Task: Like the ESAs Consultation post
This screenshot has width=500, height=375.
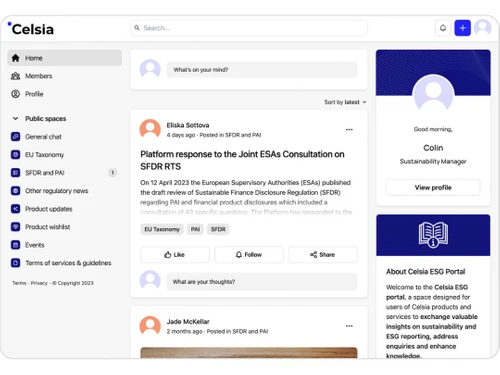Action: coord(175,255)
